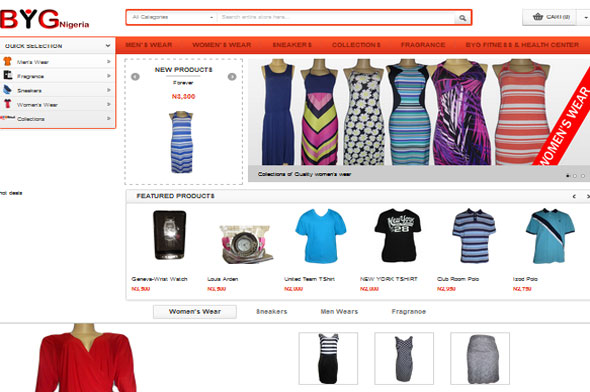The width and height of the screenshot is (590, 392).
Task: Open Men's Wear sidebar link
Action: 33,62
